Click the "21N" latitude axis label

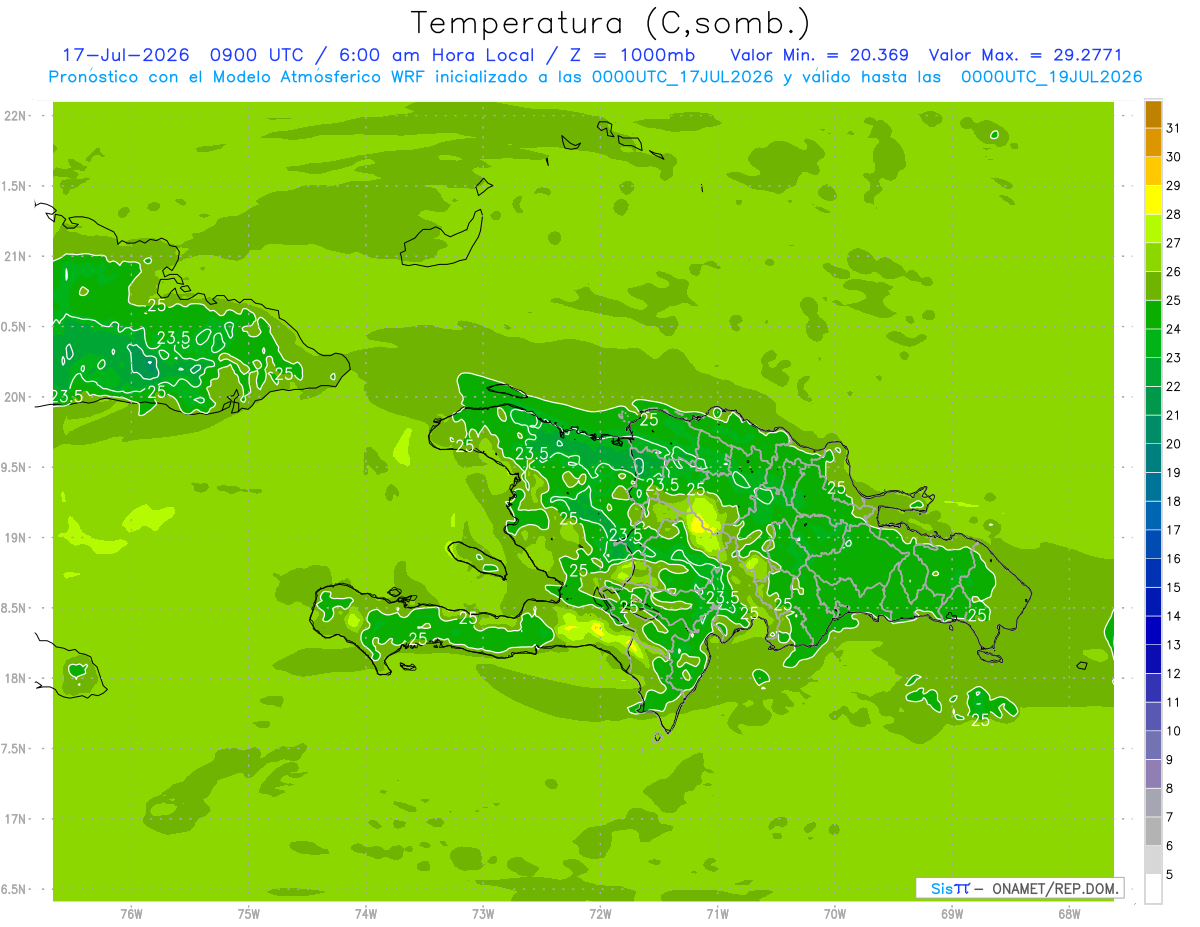point(15,256)
